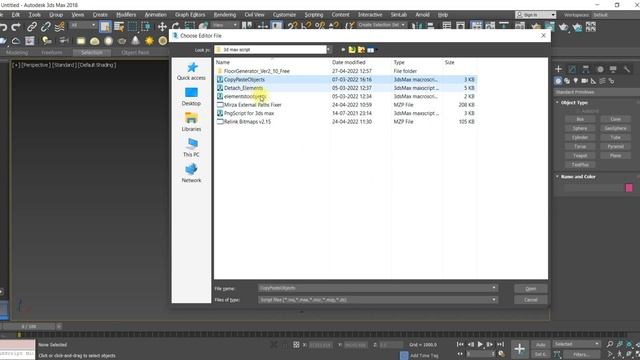640x360 pixels.
Task: Click the cone primitive icon in second toolbar
Action: coord(136,41)
